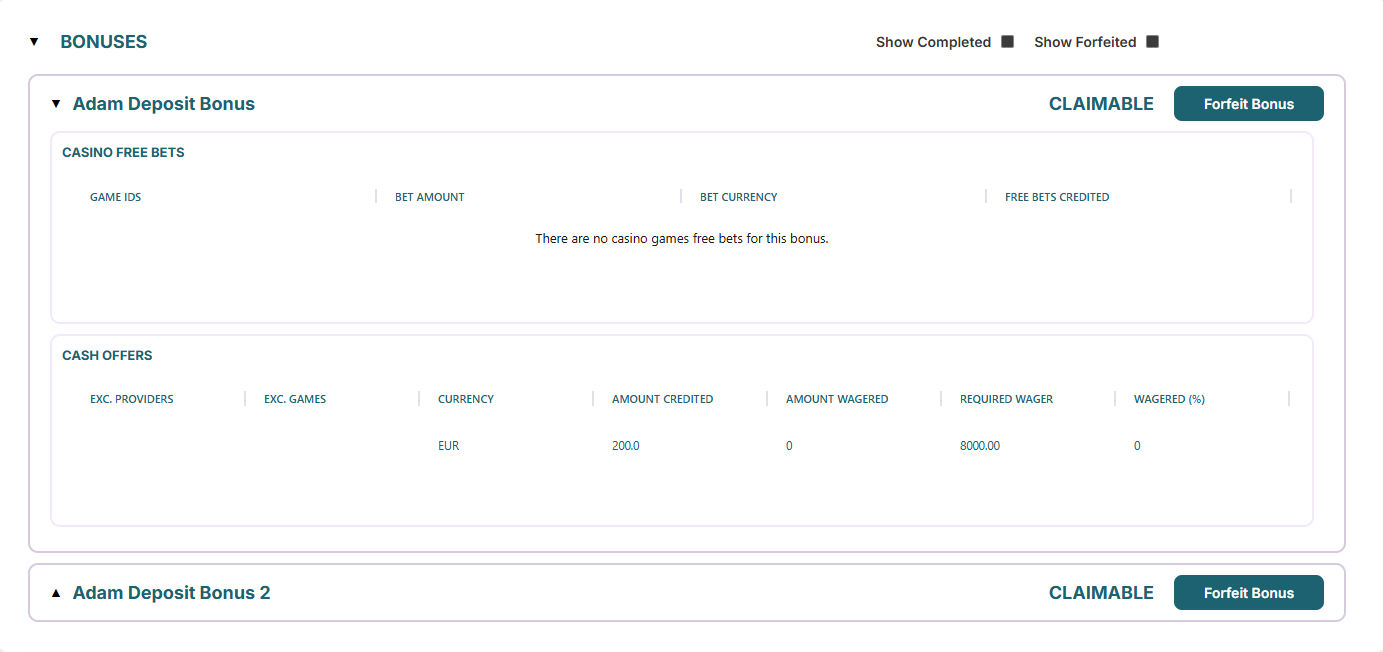The image size is (1383, 652).
Task: Collapse the BONUSES section triangle
Action: click(x=34, y=42)
